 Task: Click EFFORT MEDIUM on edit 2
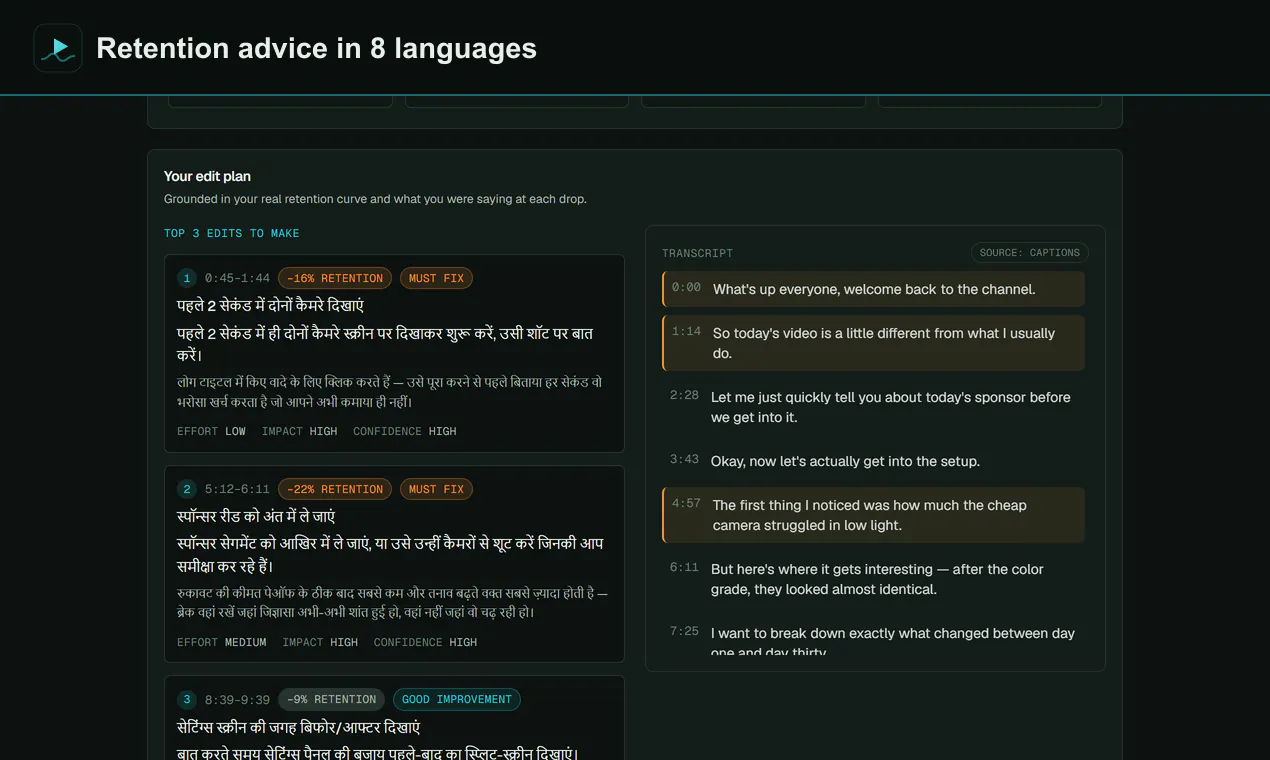(222, 642)
